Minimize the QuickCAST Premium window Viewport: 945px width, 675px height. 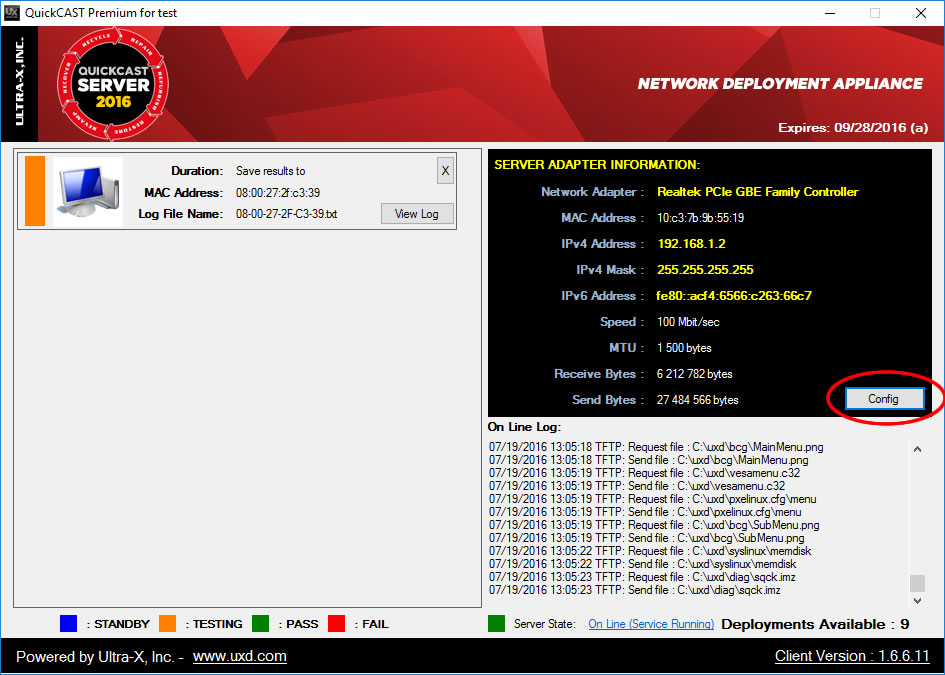click(x=828, y=13)
